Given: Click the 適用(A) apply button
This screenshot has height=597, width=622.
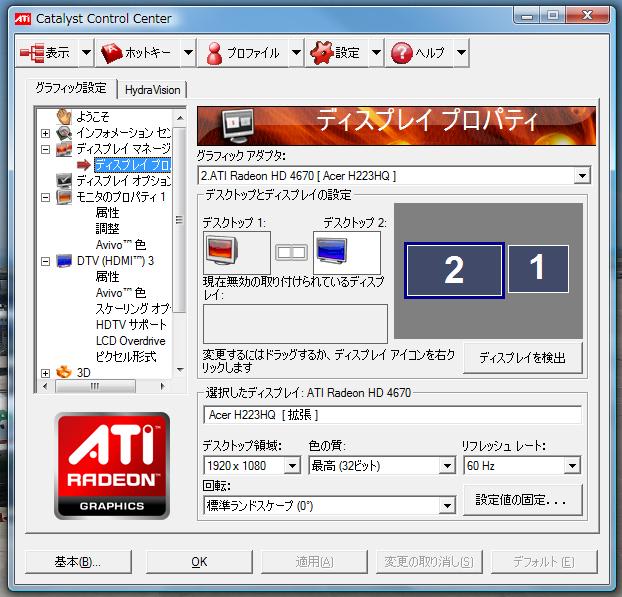Looking at the screenshot, I should [314, 561].
